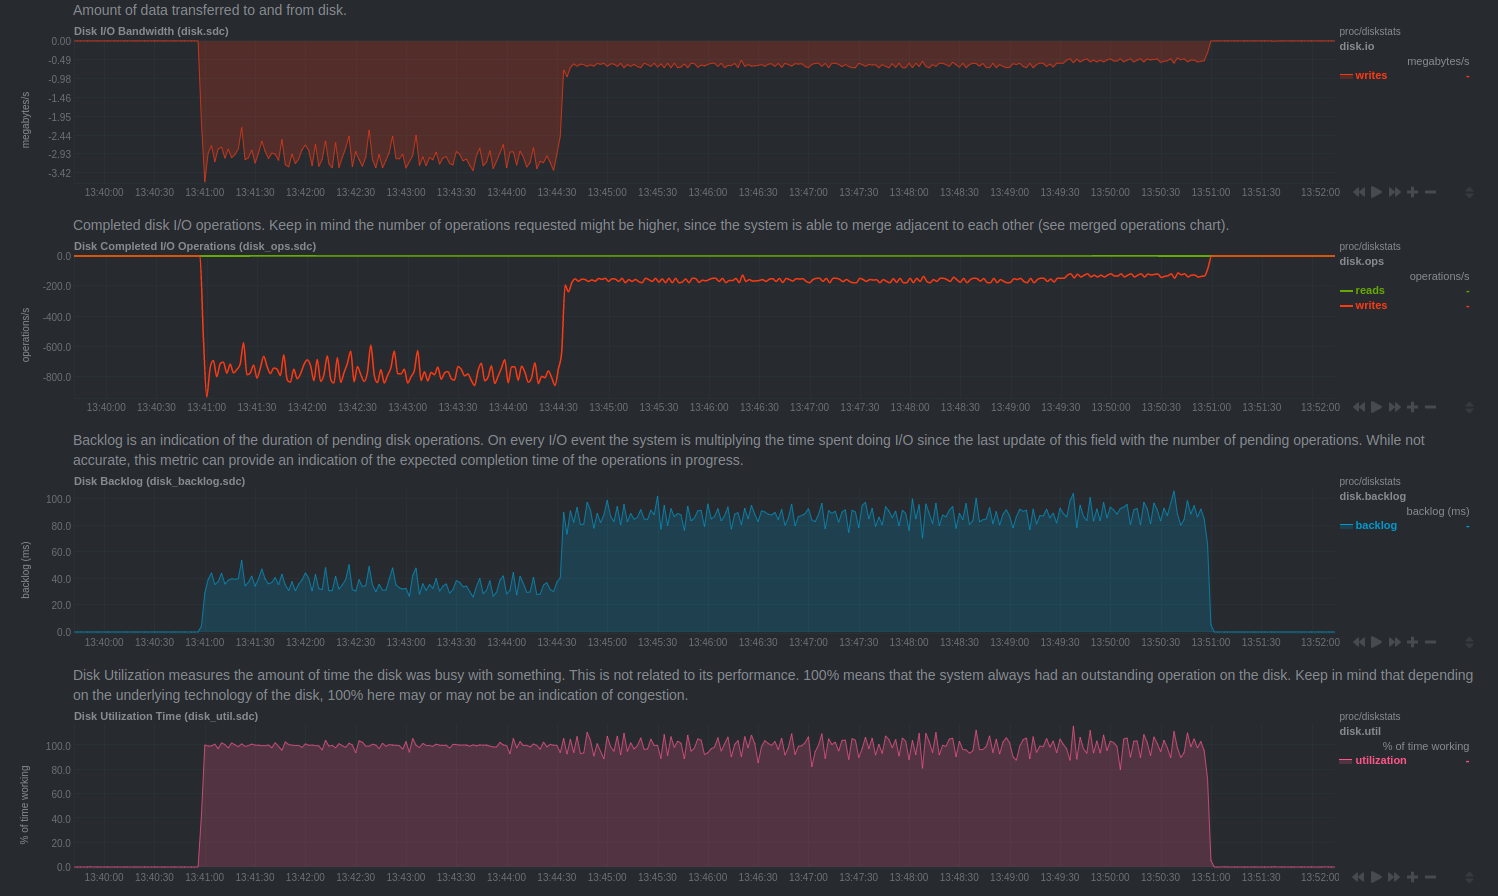The image size is (1498, 896).
Task: Pan right on the Disk Completed I/O Operations chart
Action: (1394, 407)
